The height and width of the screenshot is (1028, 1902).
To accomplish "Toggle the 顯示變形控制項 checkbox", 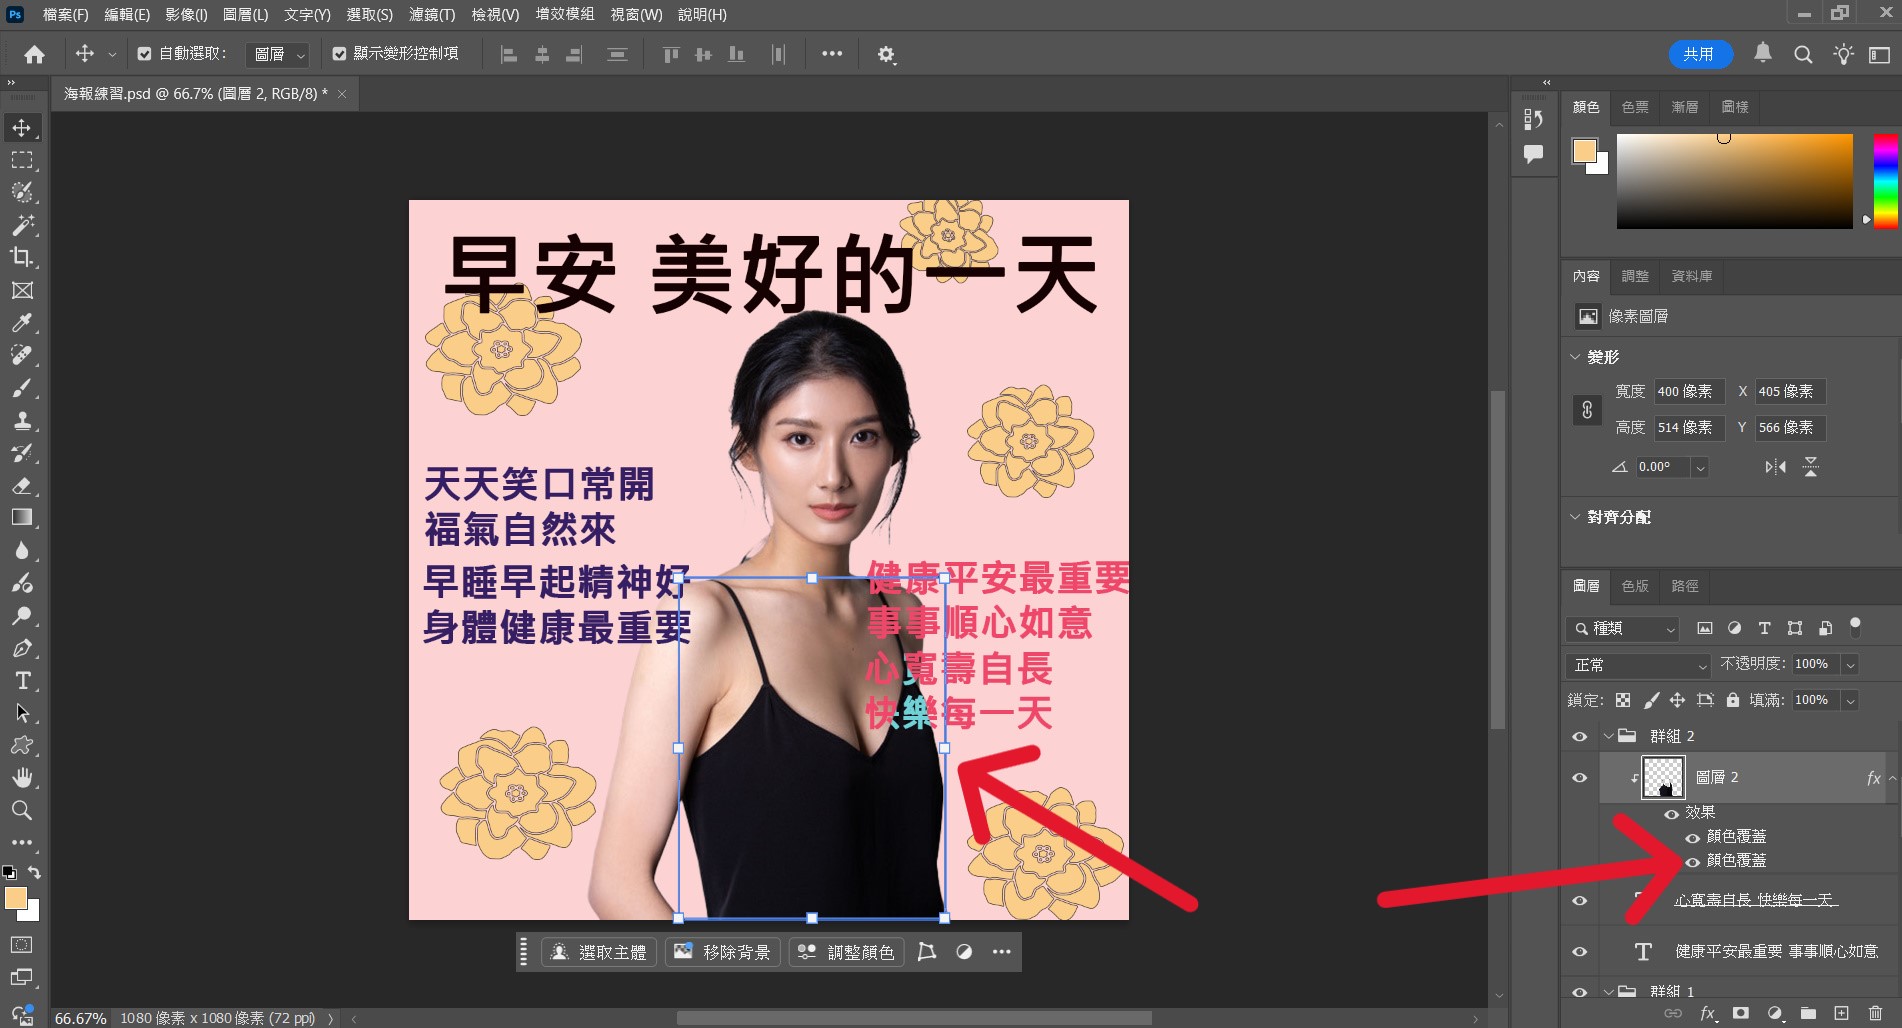I will (x=339, y=54).
